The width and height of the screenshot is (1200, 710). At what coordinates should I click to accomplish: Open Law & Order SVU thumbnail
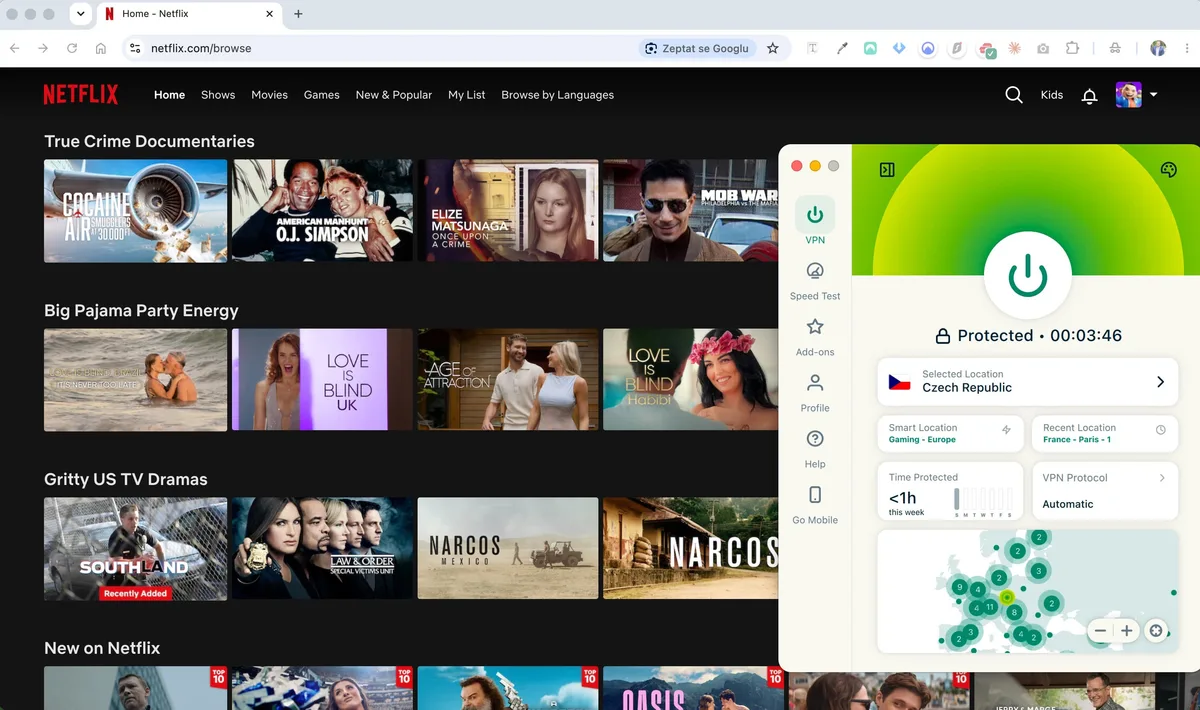[x=322, y=549]
